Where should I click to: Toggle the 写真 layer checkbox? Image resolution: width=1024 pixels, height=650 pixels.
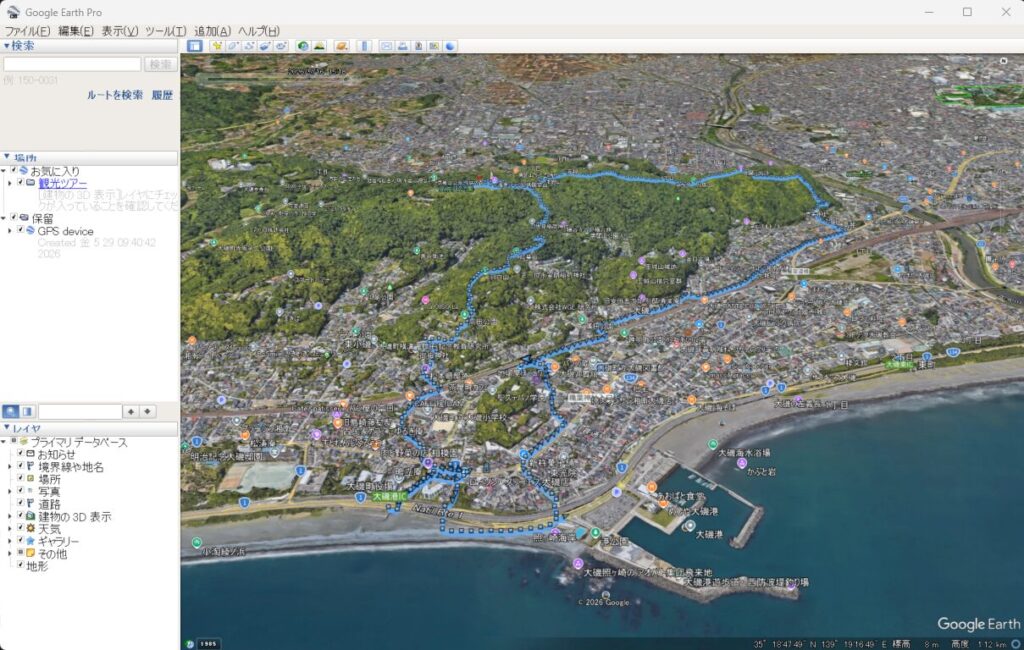pos(21,491)
